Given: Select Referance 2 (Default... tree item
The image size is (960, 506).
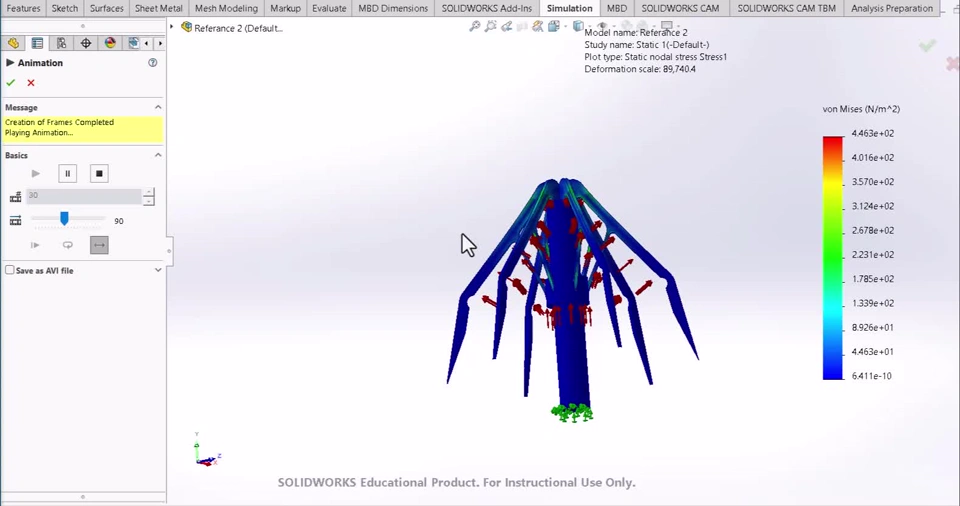Looking at the screenshot, I should [232, 28].
